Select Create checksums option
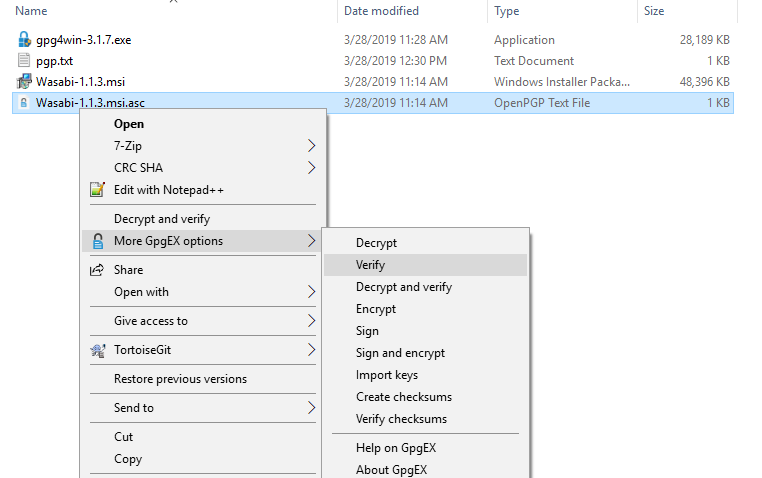This screenshot has height=478, width=762. pyautogui.click(x=403, y=397)
